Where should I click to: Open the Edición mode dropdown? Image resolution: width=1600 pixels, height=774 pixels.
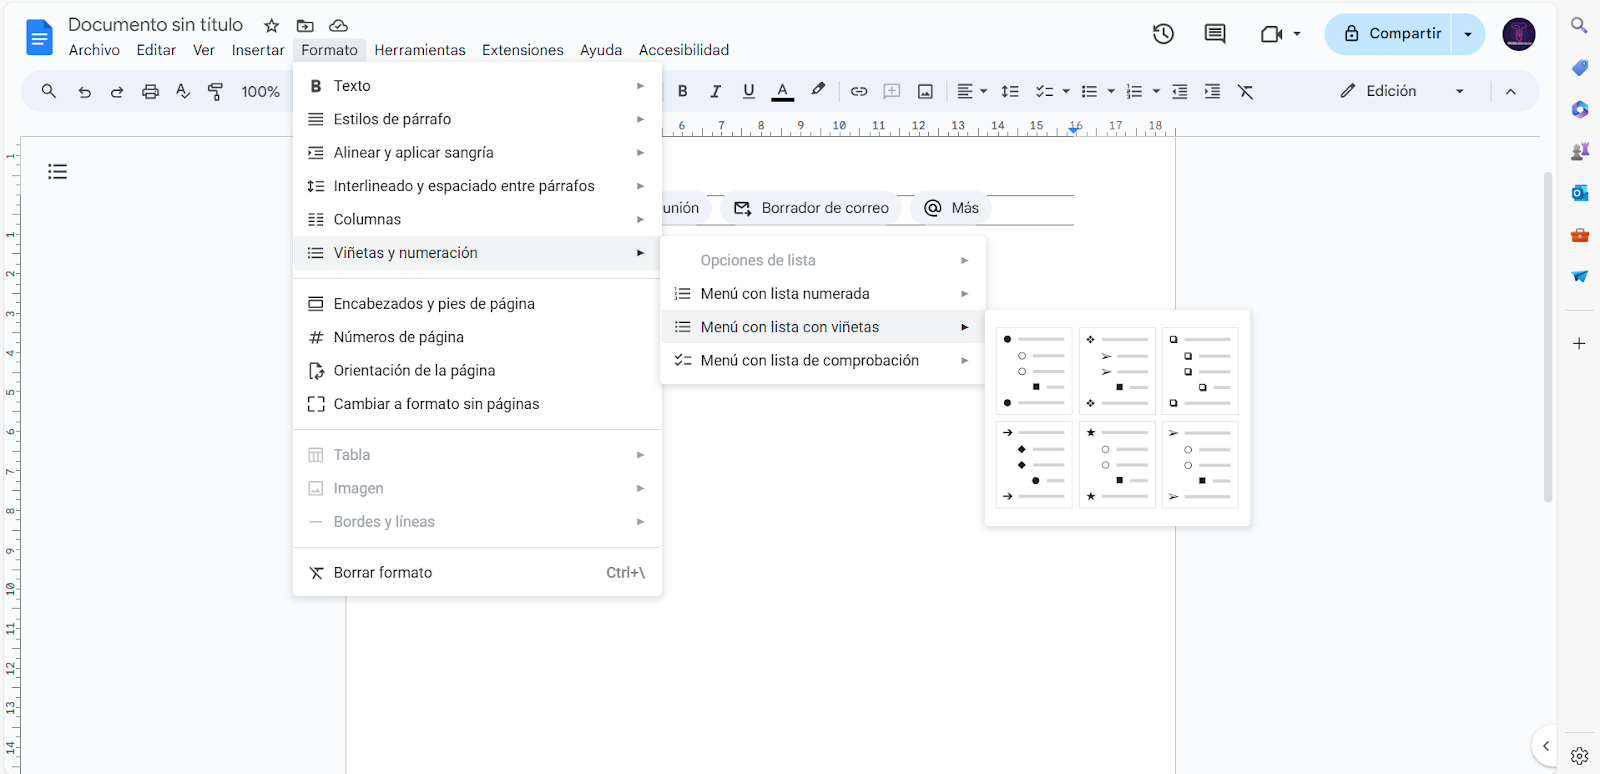(1403, 91)
